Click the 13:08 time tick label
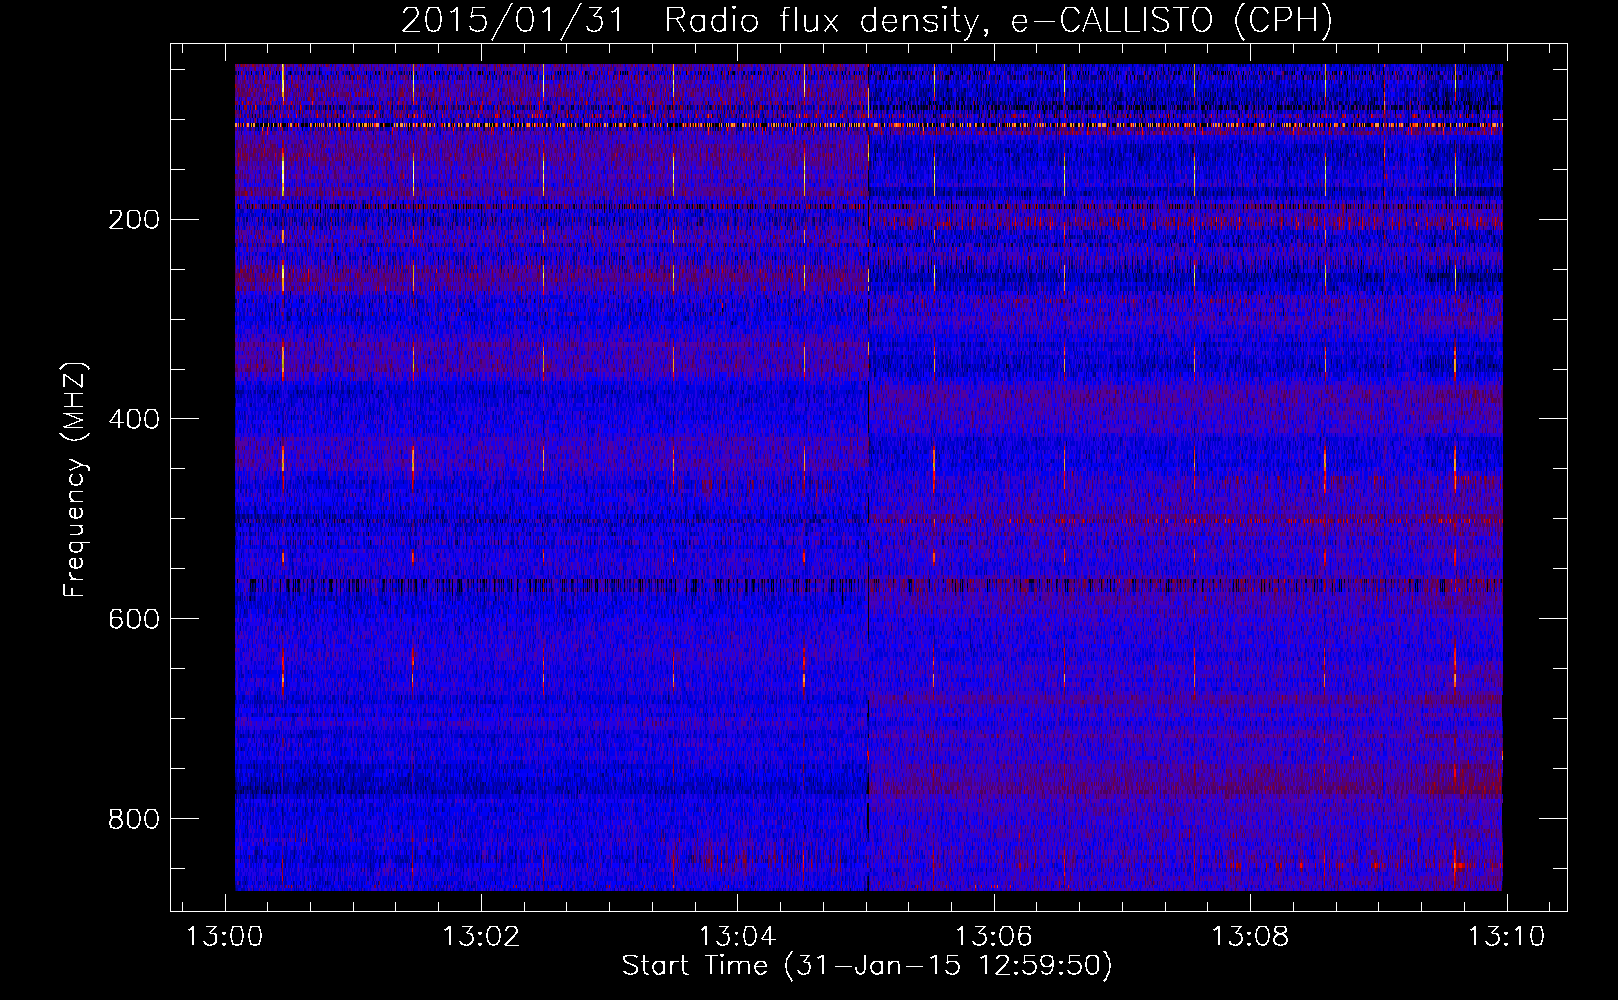The height and width of the screenshot is (1000, 1618). tap(1250, 936)
